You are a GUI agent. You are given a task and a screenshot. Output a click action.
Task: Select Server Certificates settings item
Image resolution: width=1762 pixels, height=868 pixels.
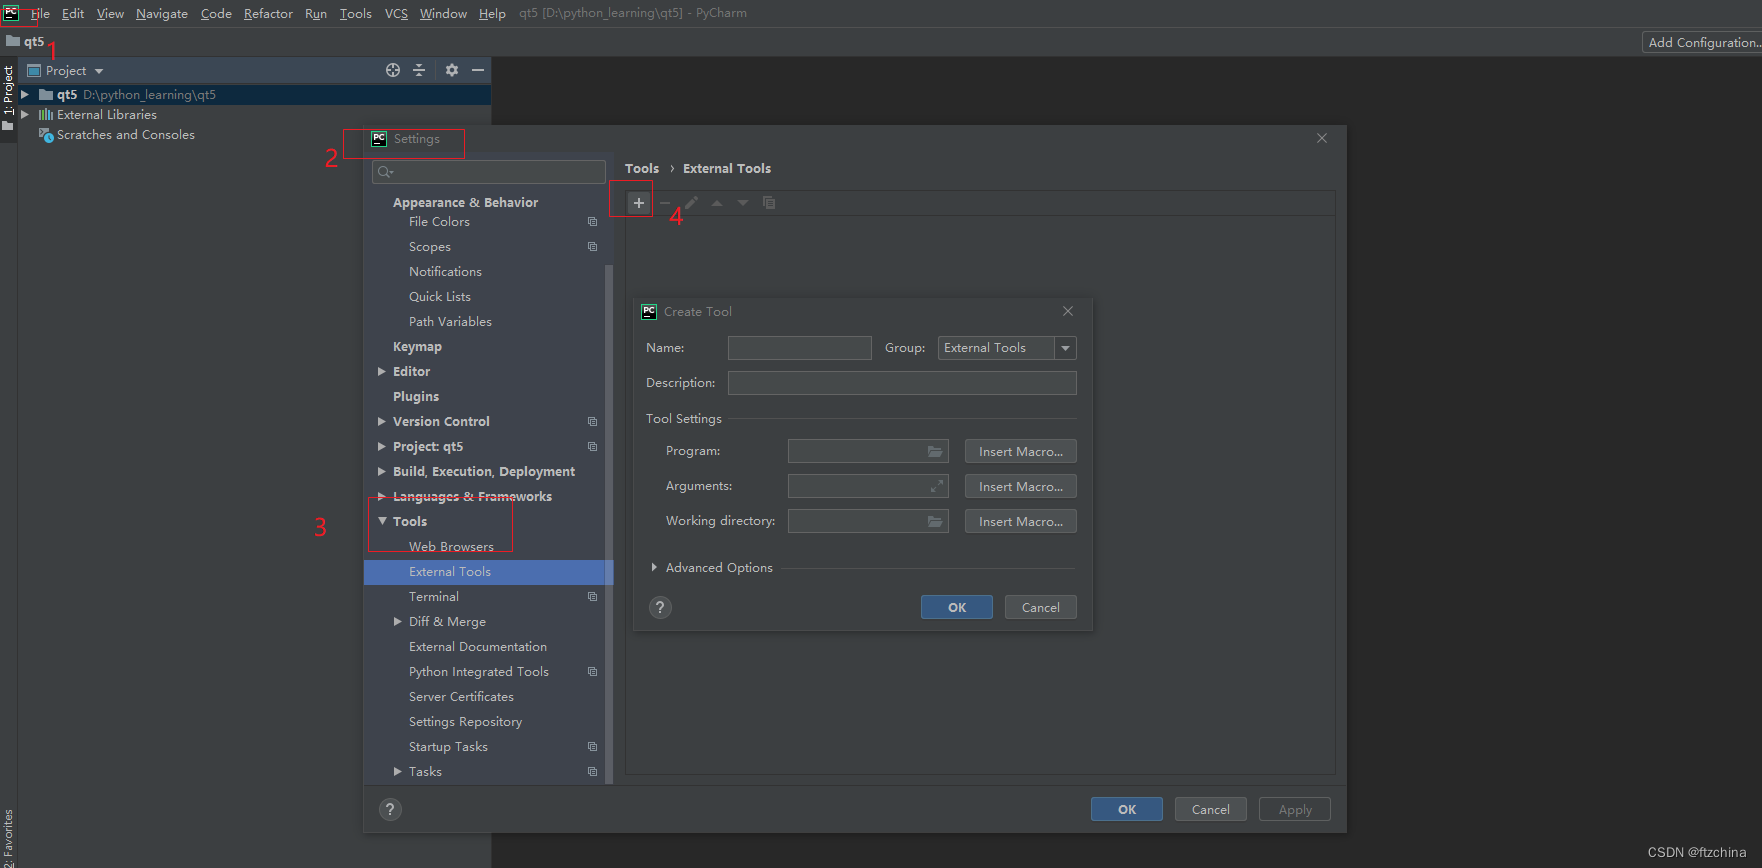pos(461,697)
